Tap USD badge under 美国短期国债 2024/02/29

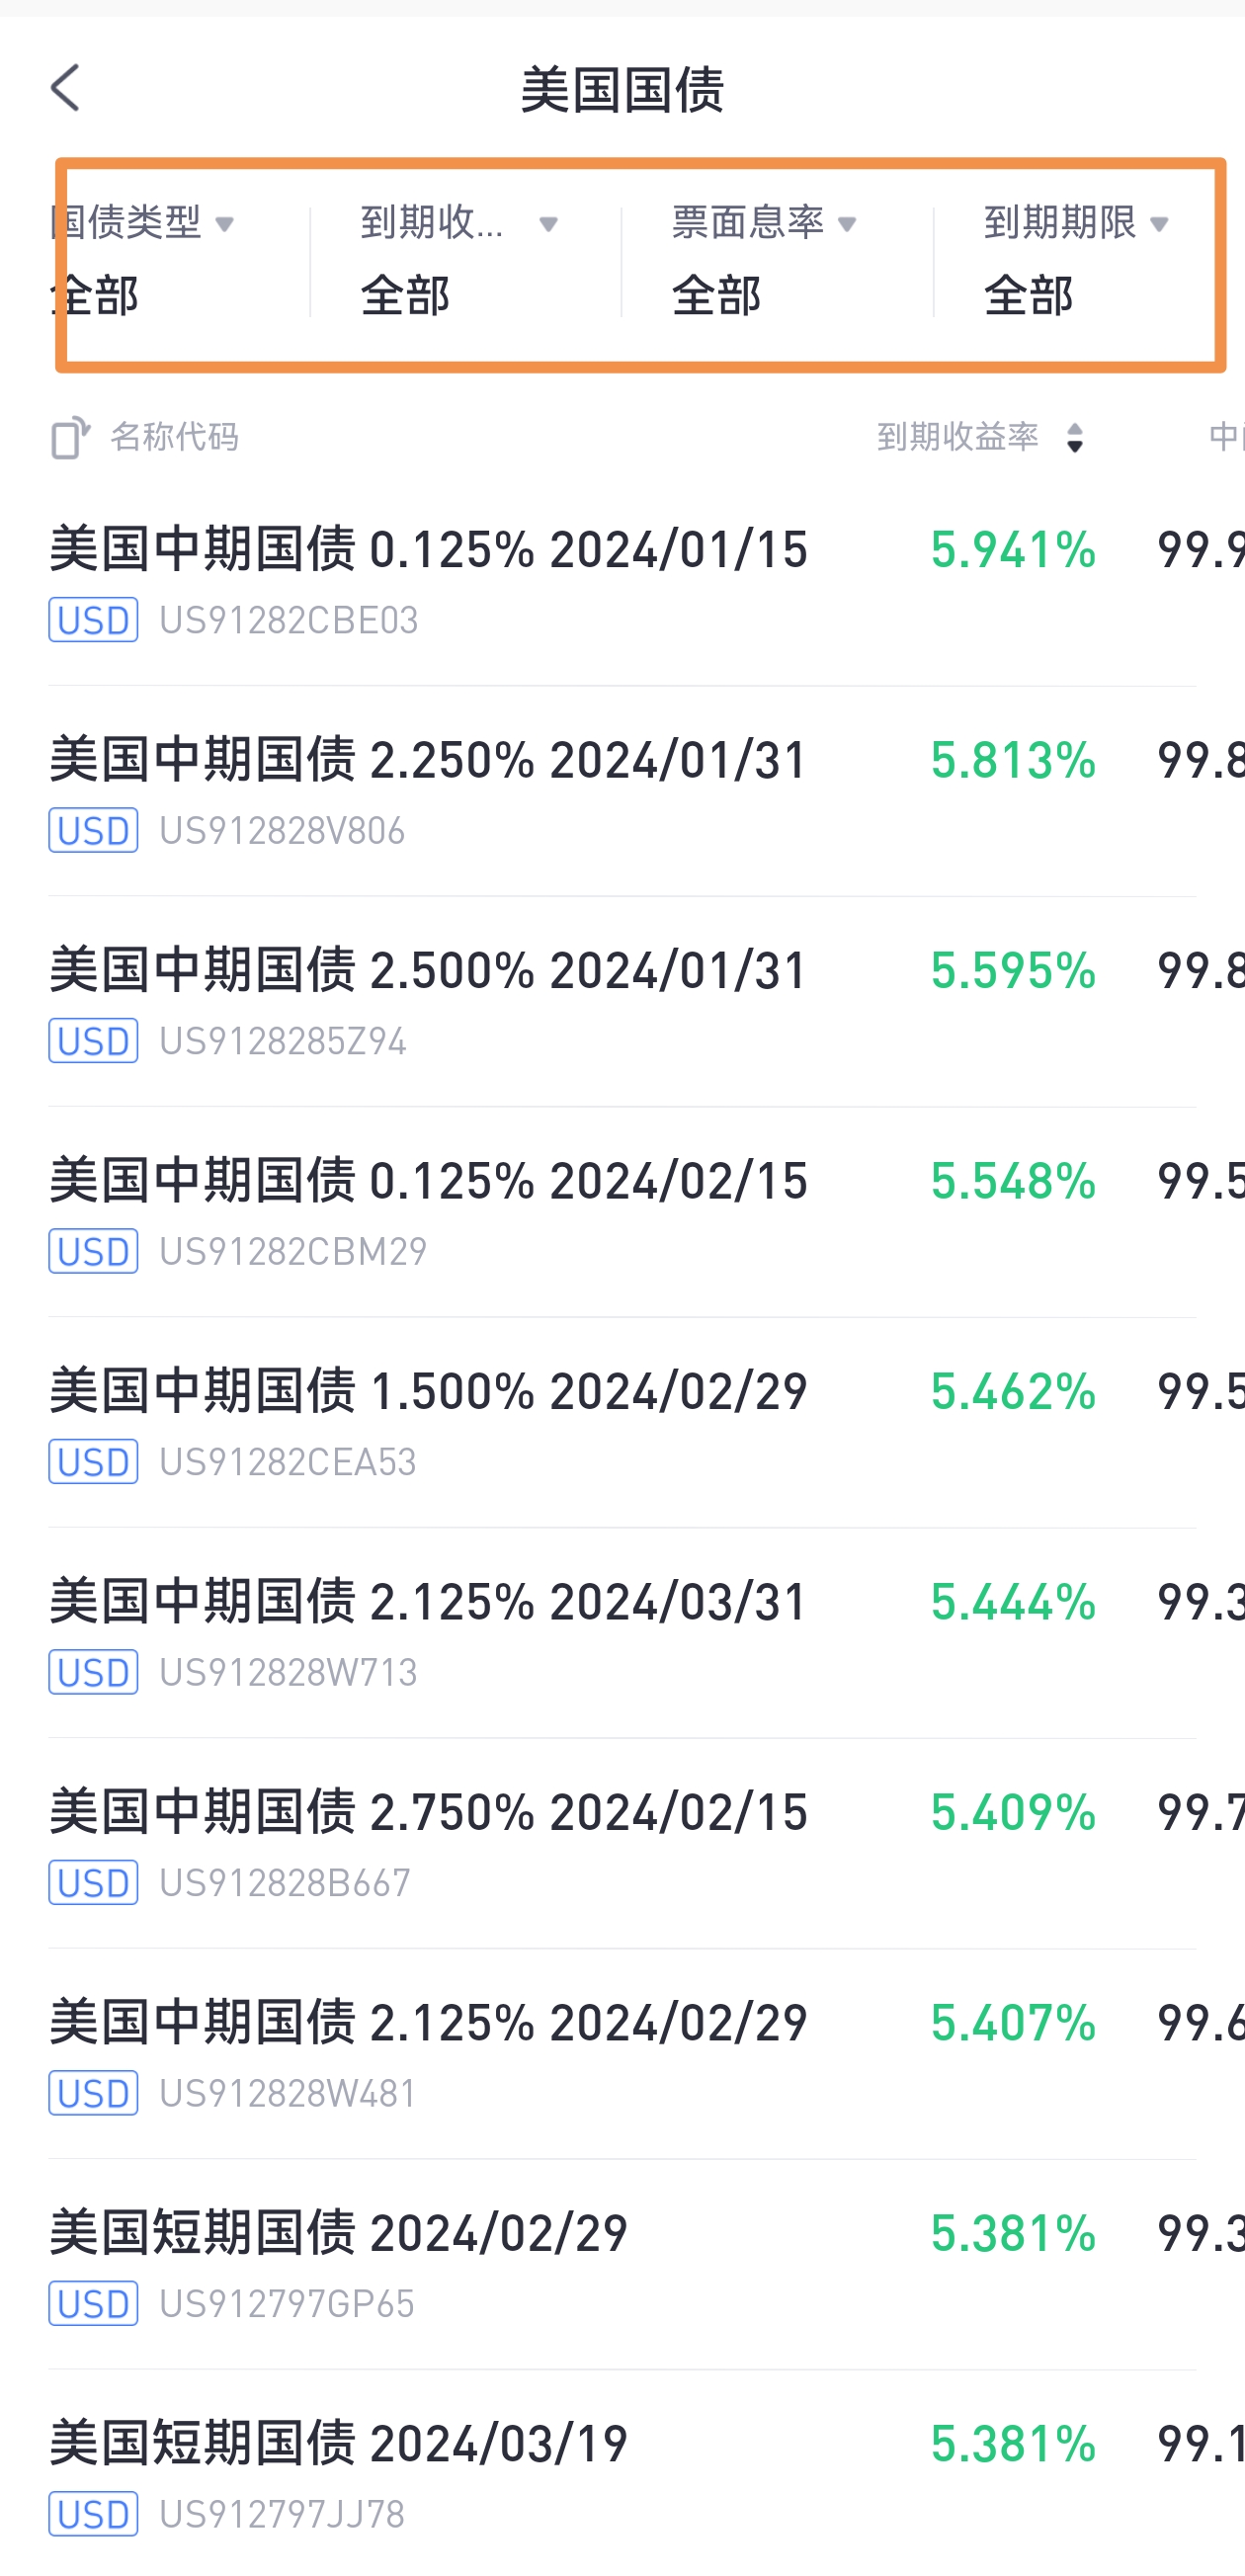[93, 2303]
